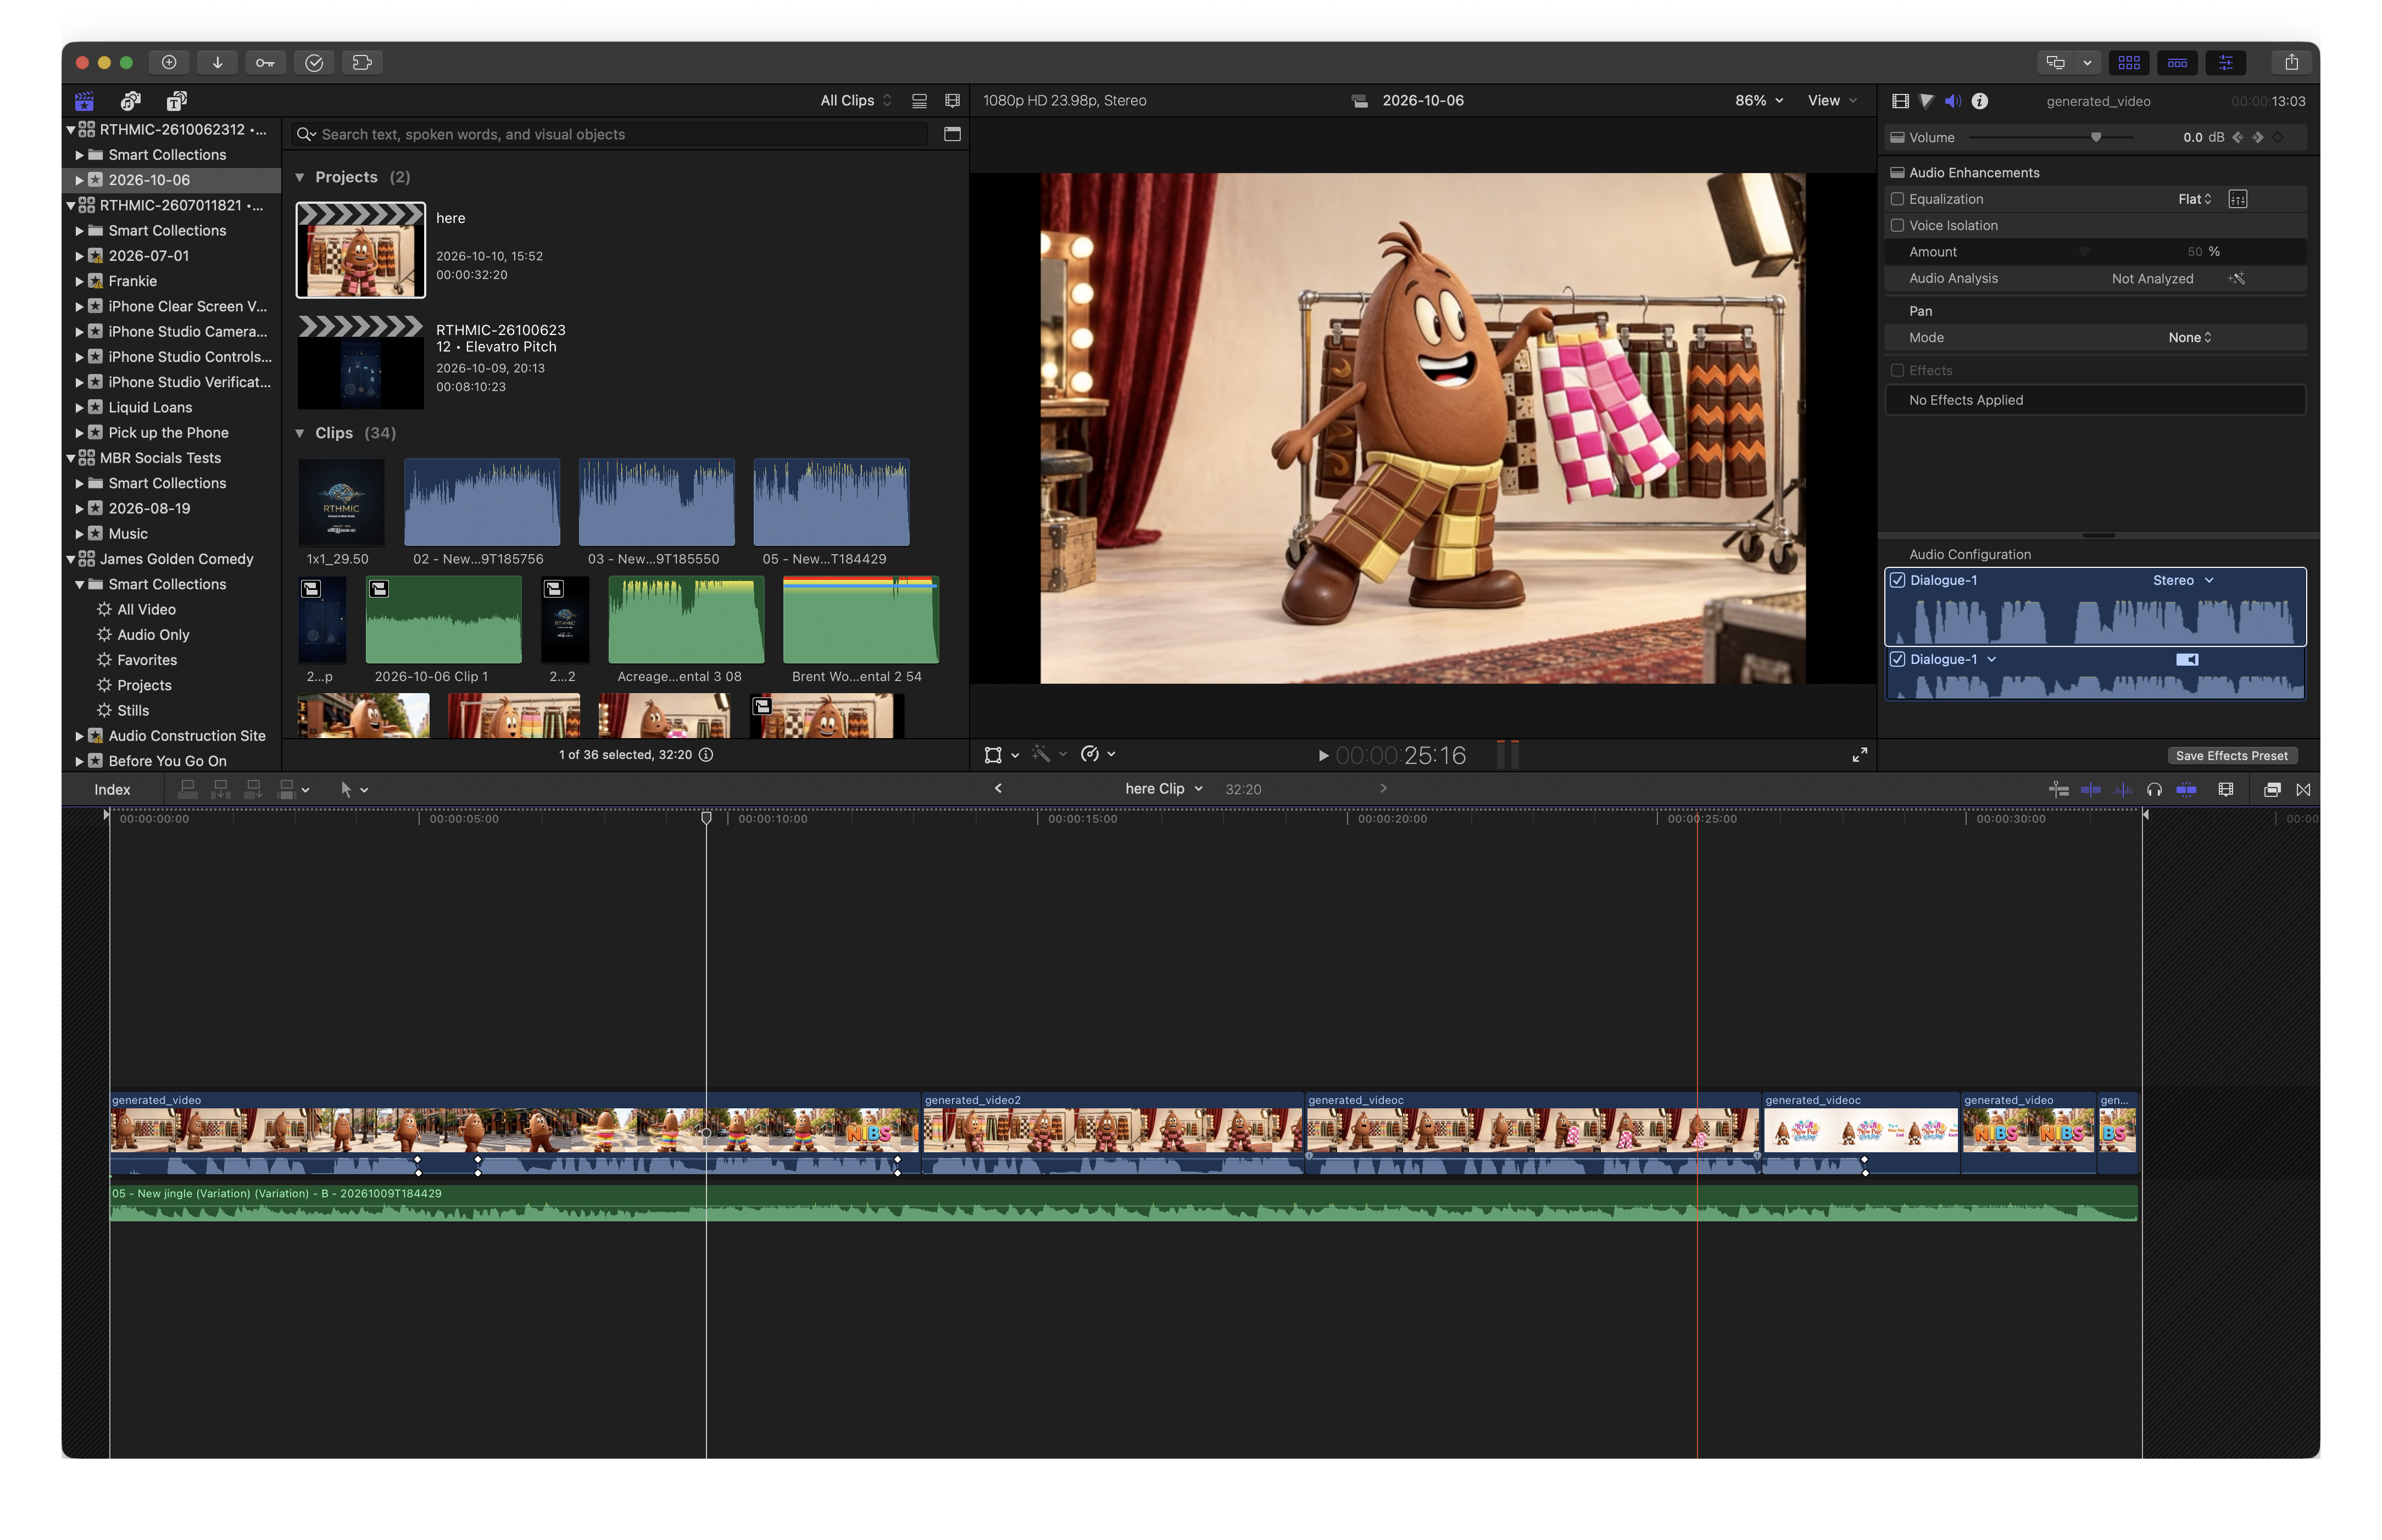Uncheck the Dialogue-1 Stereo channel checkbox
This screenshot has height=1540, width=2382.
pyautogui.click(x=1897, y=580)
